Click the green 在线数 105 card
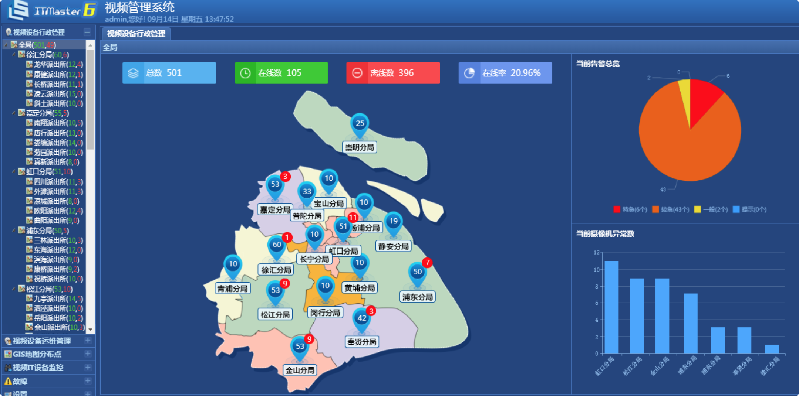Image resolution: width=799 pixels, height=397 pixels. (x=281, y=73)
